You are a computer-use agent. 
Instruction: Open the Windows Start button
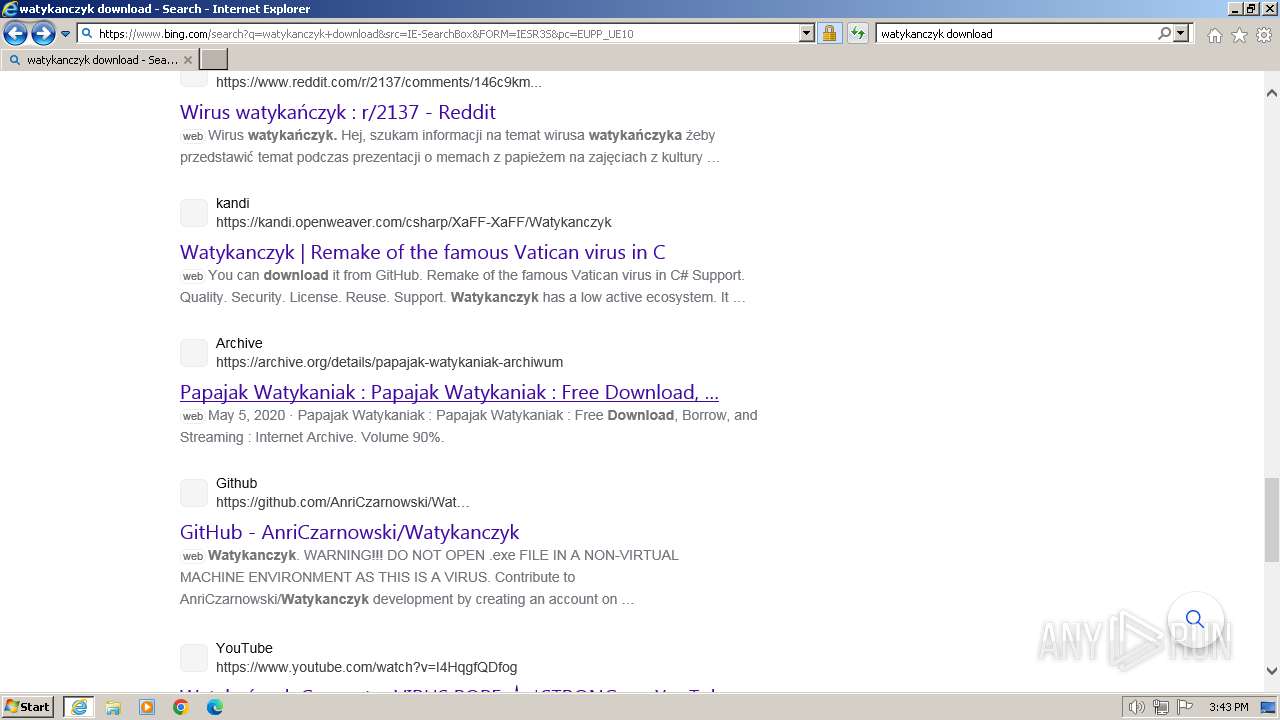pyautogui.click(x=28, y=707)
